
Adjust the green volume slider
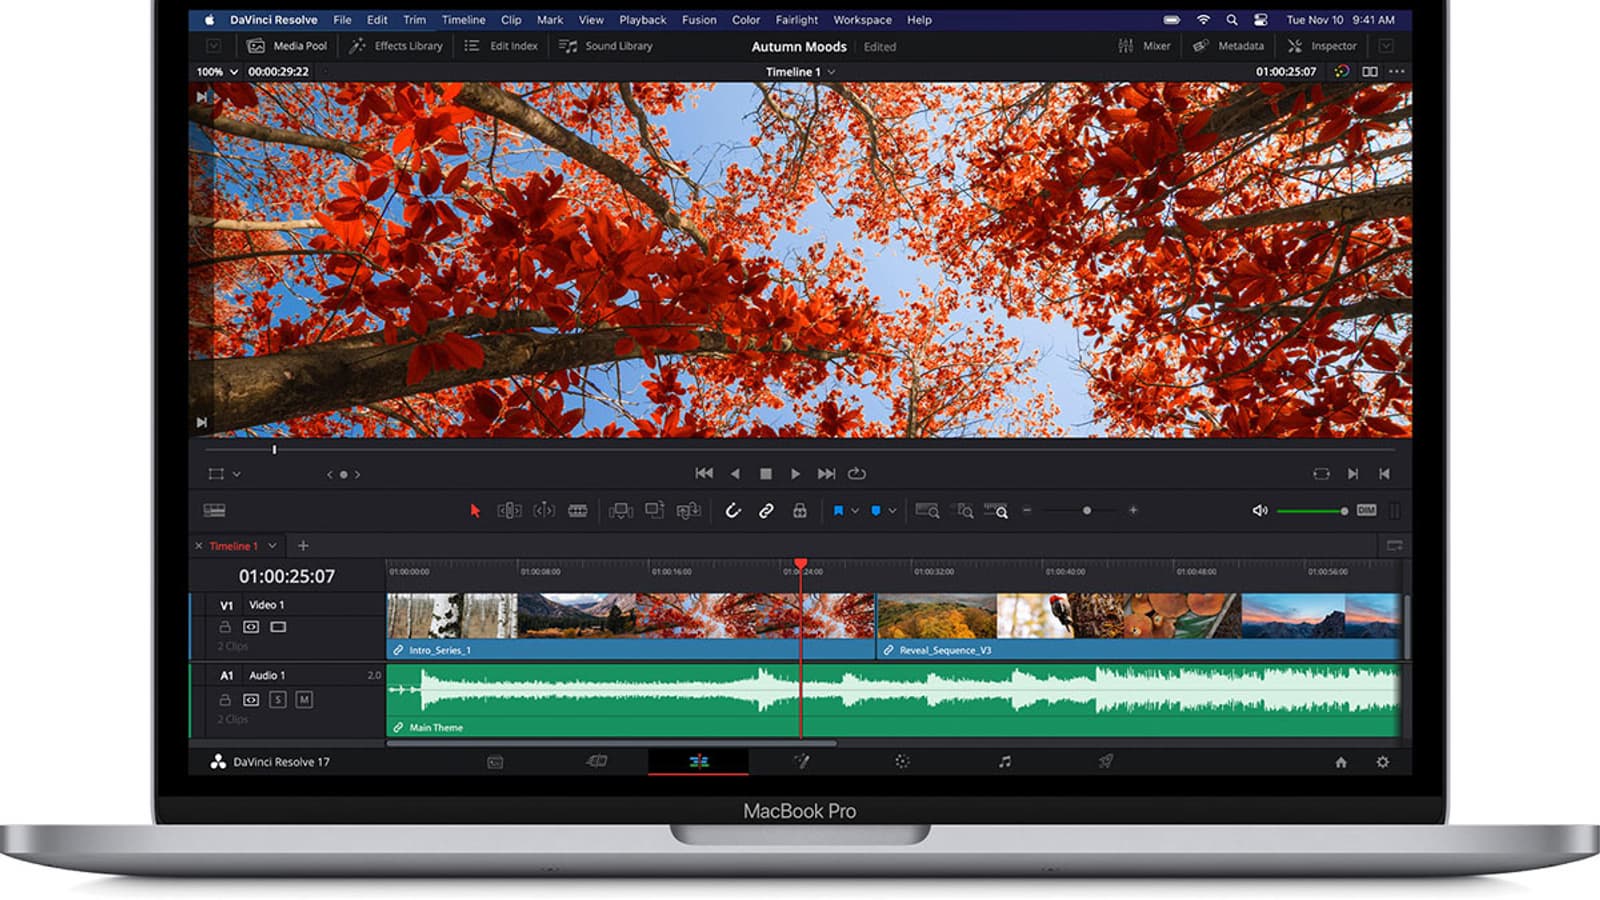point(1313,511)
